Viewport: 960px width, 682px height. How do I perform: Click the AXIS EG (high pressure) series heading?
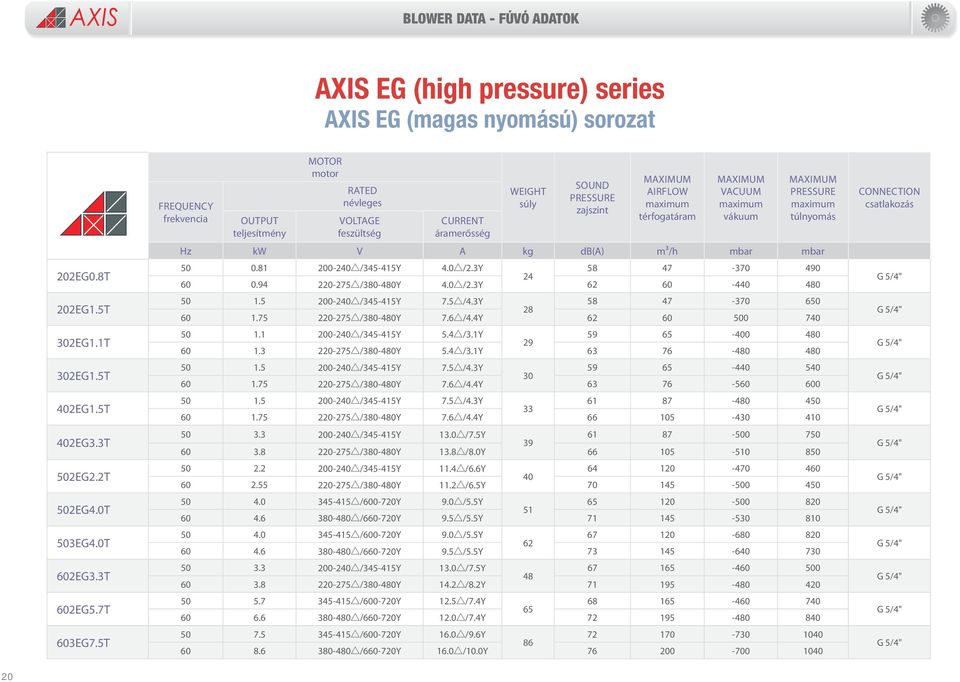tap(489, 89)
